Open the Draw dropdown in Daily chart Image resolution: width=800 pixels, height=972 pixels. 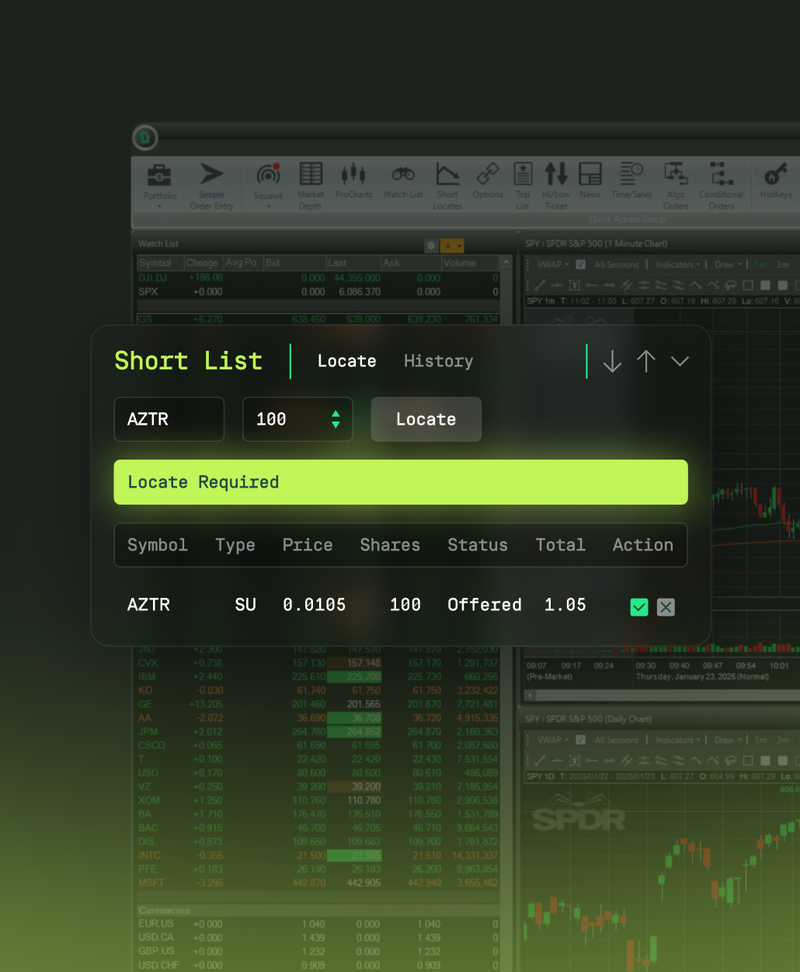coord(727,740)
